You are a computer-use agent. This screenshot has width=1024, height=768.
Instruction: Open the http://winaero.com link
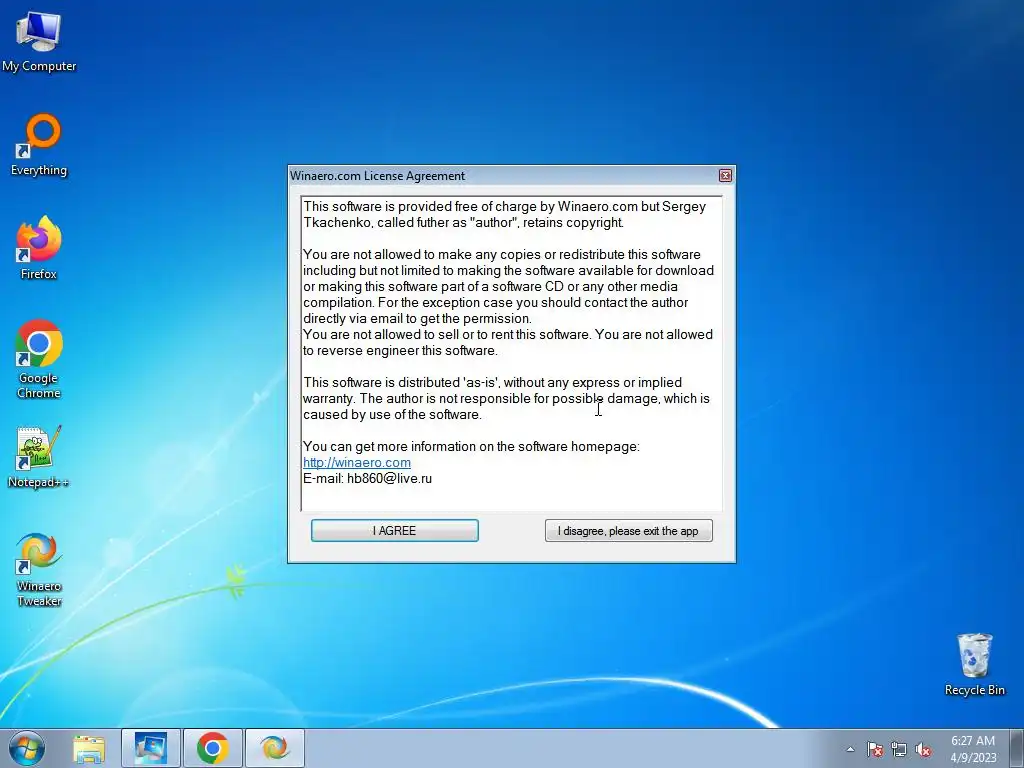(357, 462)
